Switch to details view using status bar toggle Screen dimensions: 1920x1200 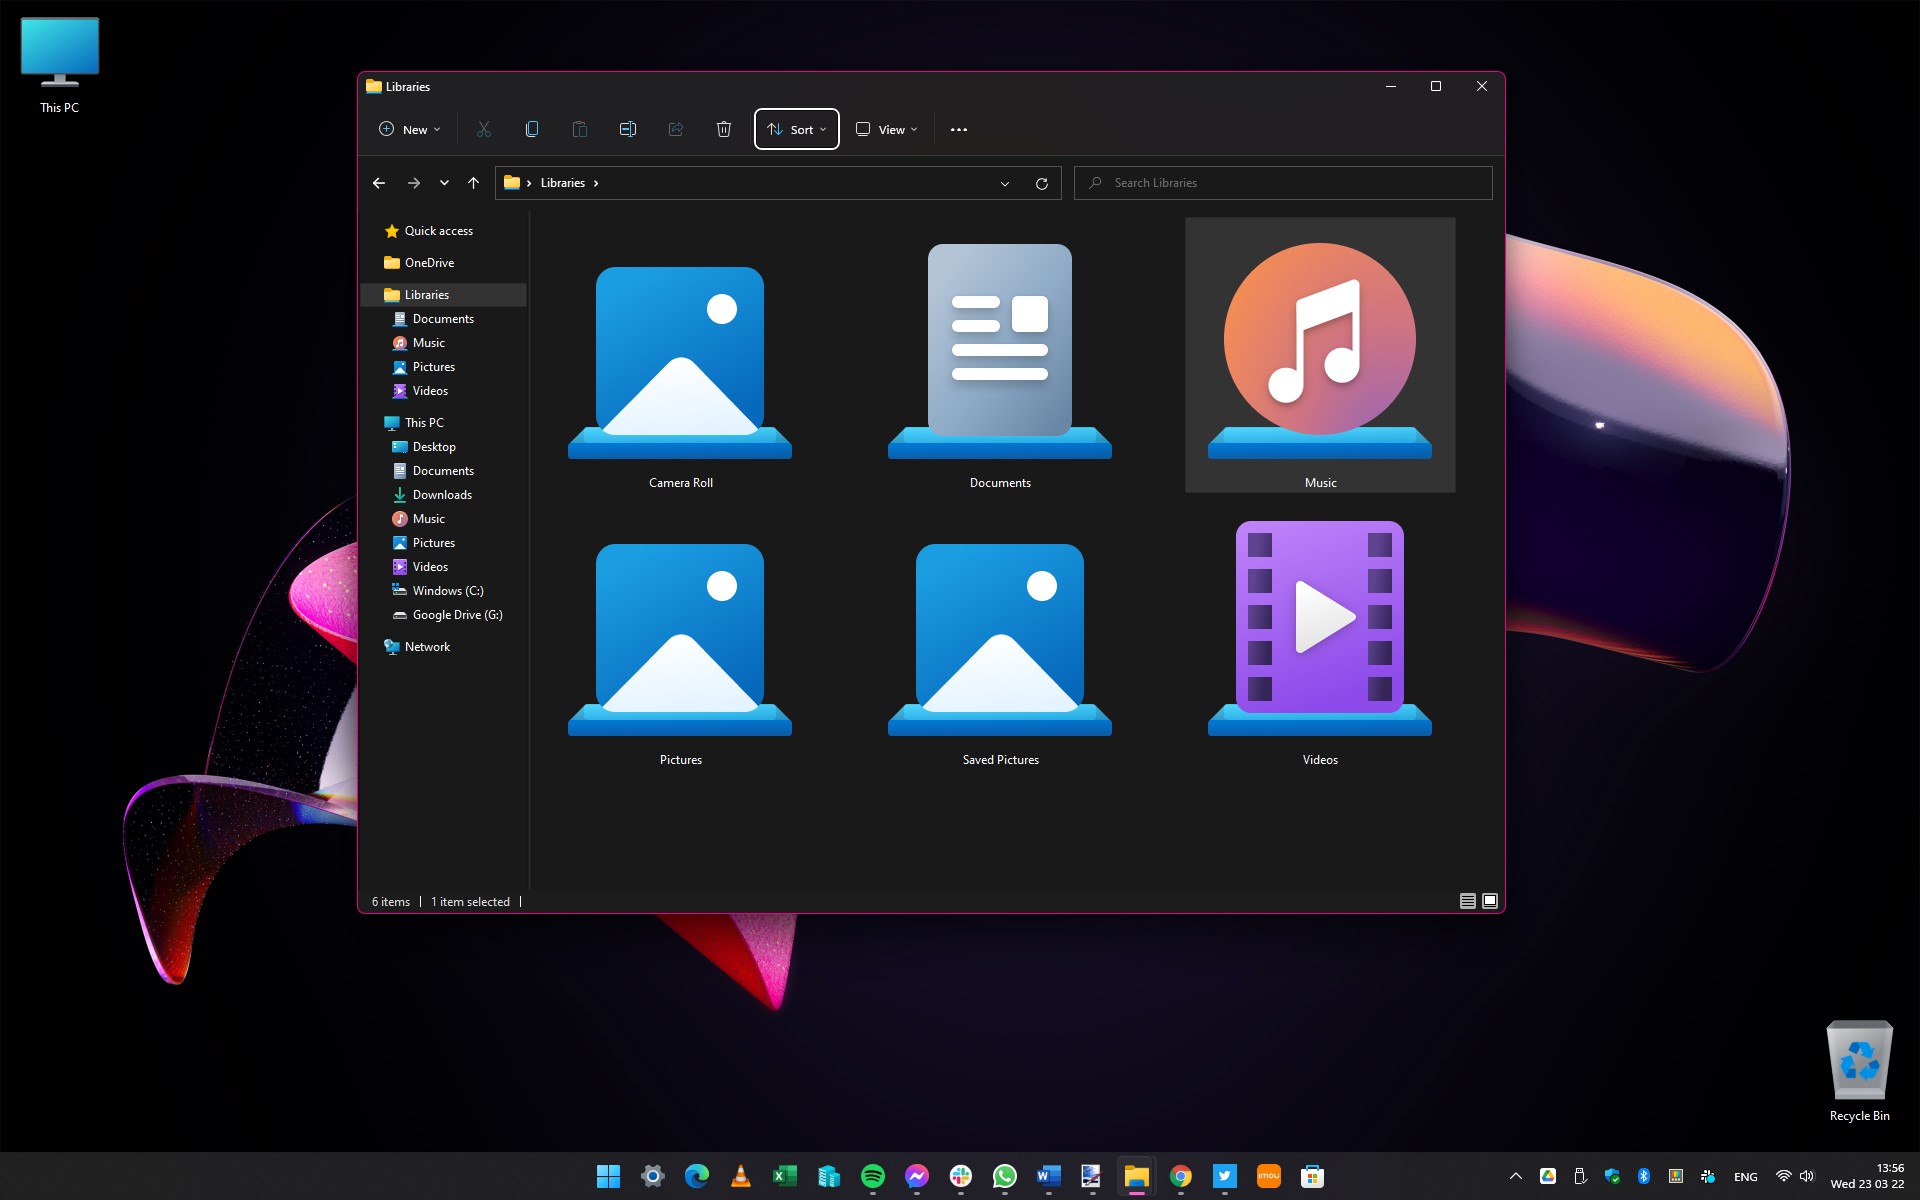click(x=1466, y=900)
